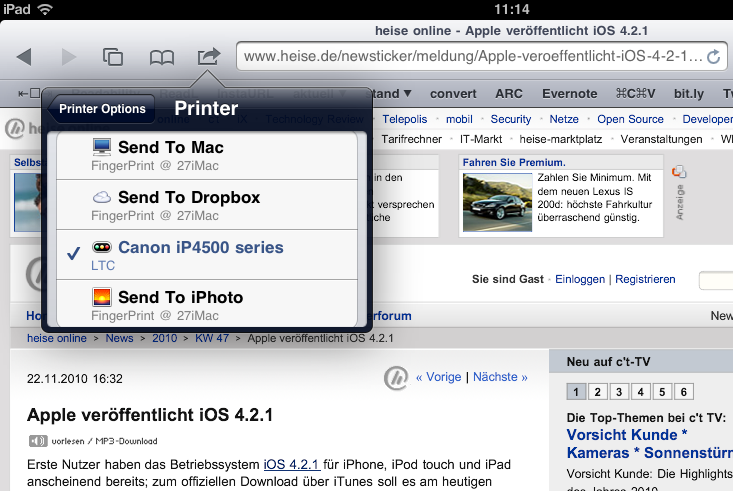The height and width of the screenshot is (491, 733).
Task: Select c't-TV page 6
Action: 683,392
